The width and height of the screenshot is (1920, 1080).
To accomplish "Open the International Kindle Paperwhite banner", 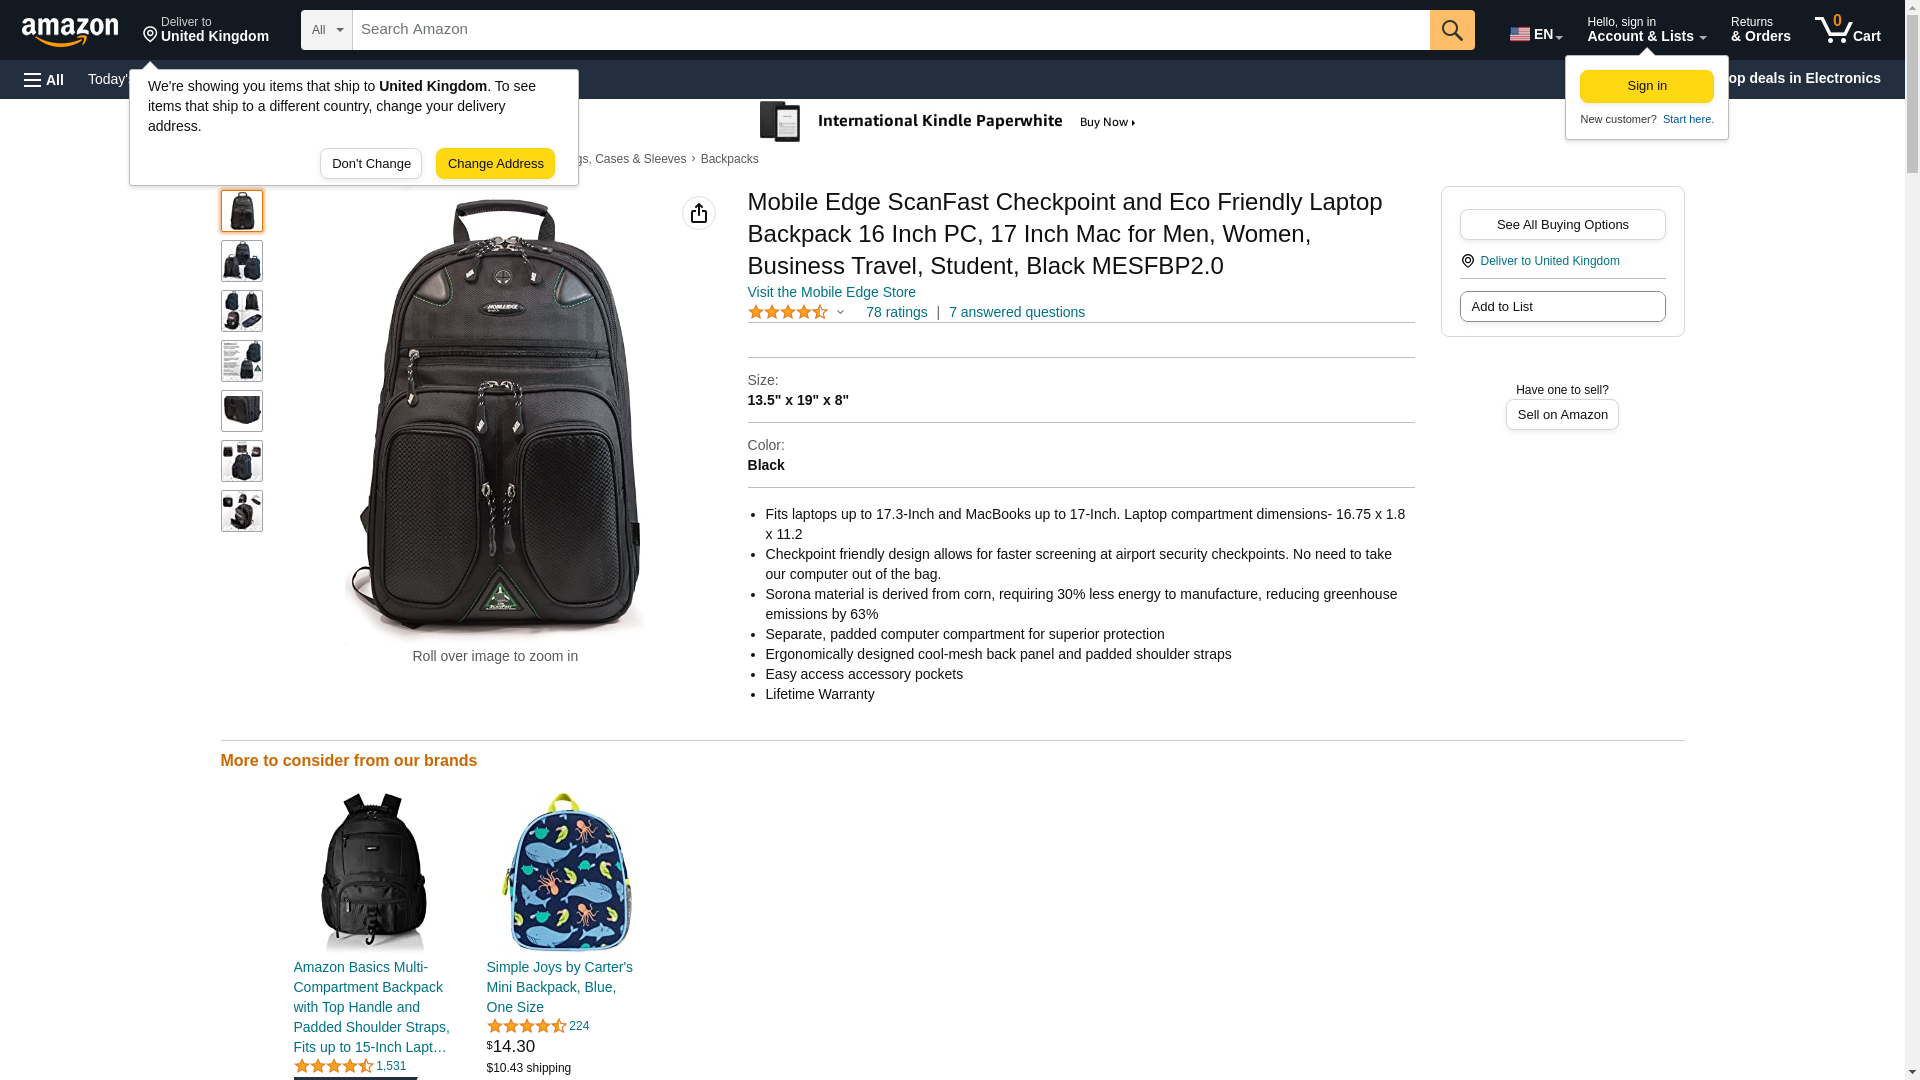I will tap(948, 122).
